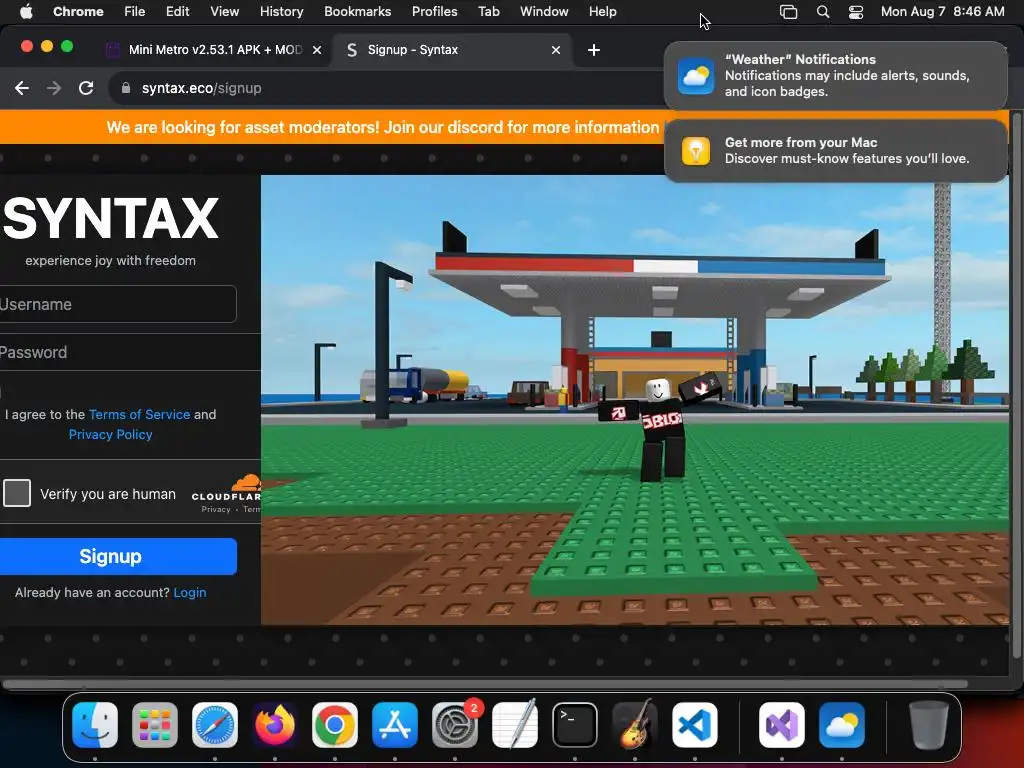This screenshot has height=768, width=1024.
Task: Open Terminal from the dock
Action: tap(575, 725)
